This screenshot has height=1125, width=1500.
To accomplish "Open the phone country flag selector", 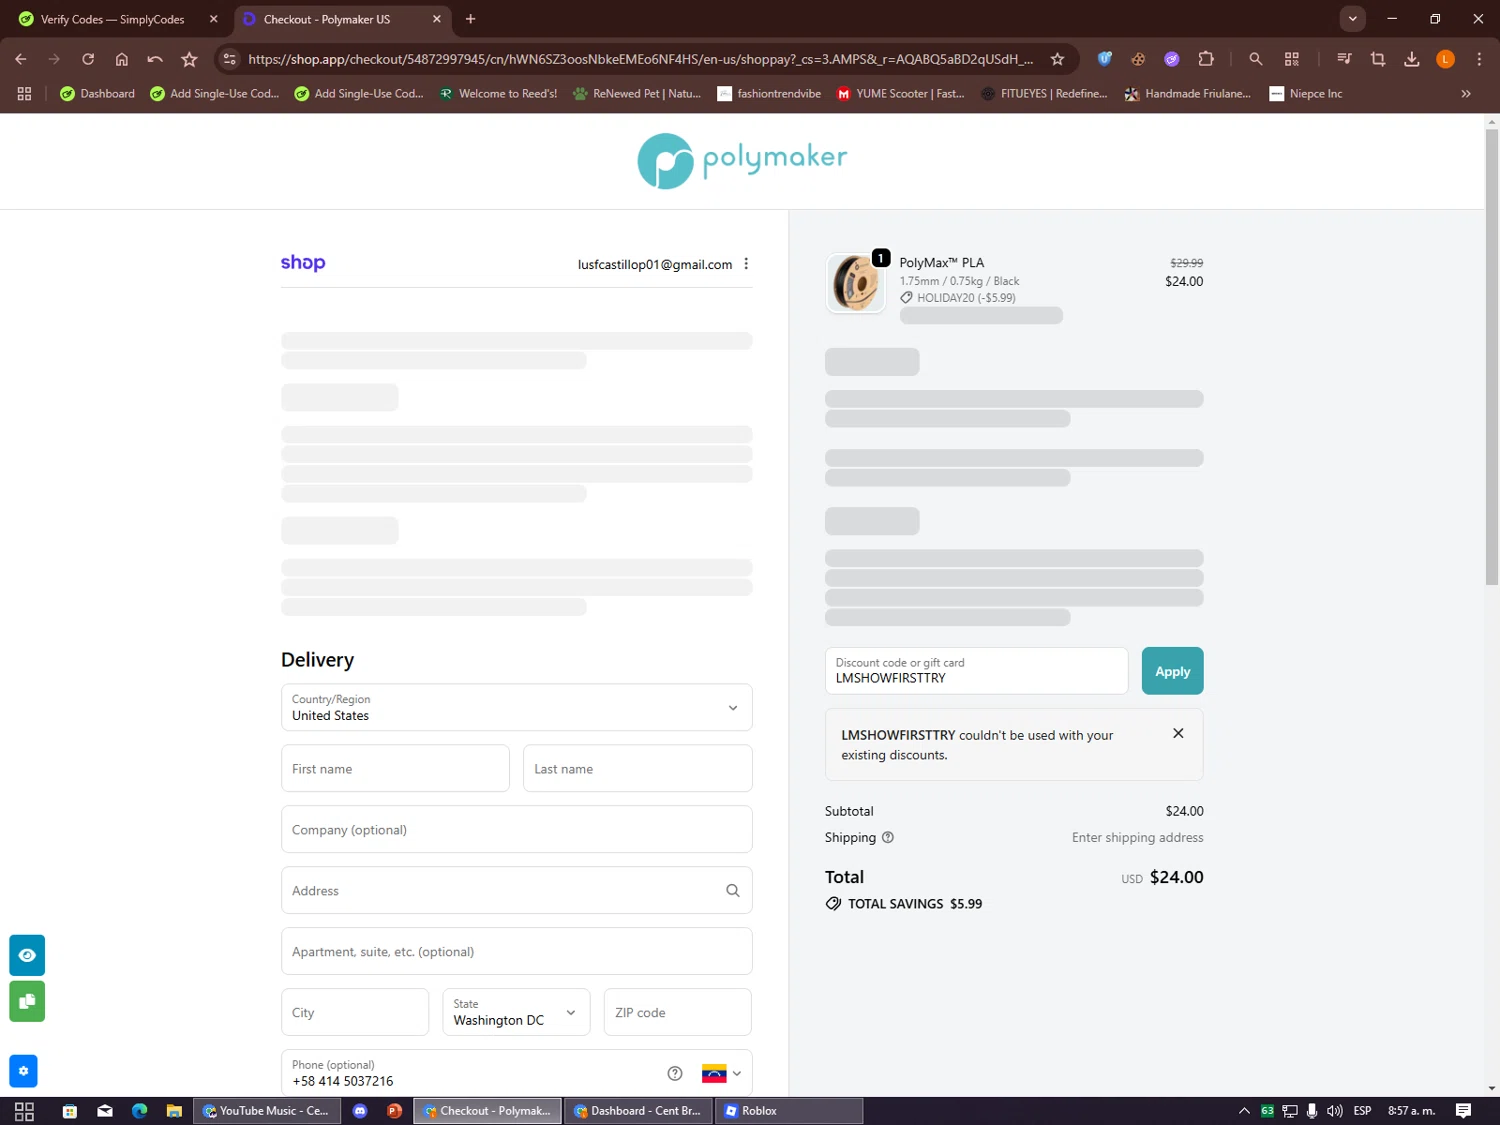I will tap(721, 1073).
